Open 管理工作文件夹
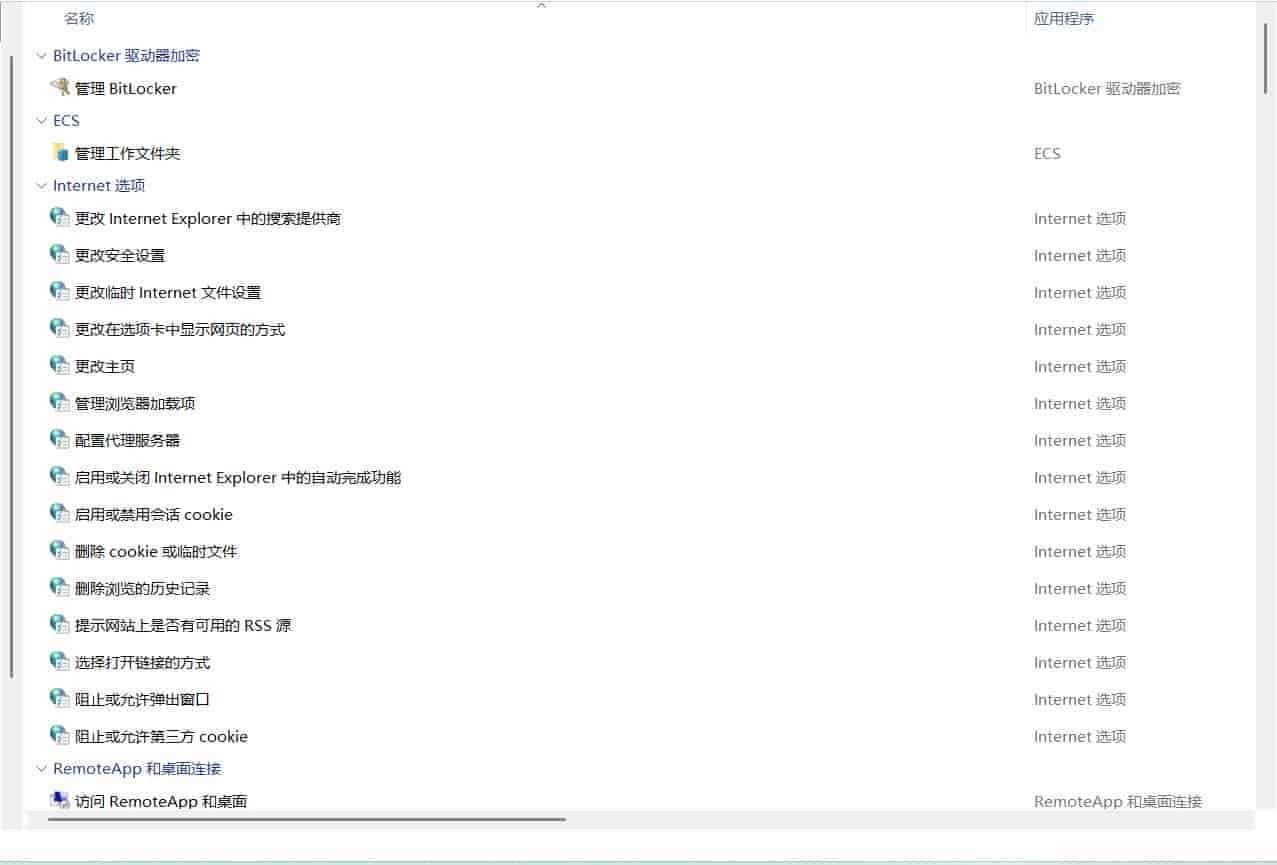 point(127,153)
